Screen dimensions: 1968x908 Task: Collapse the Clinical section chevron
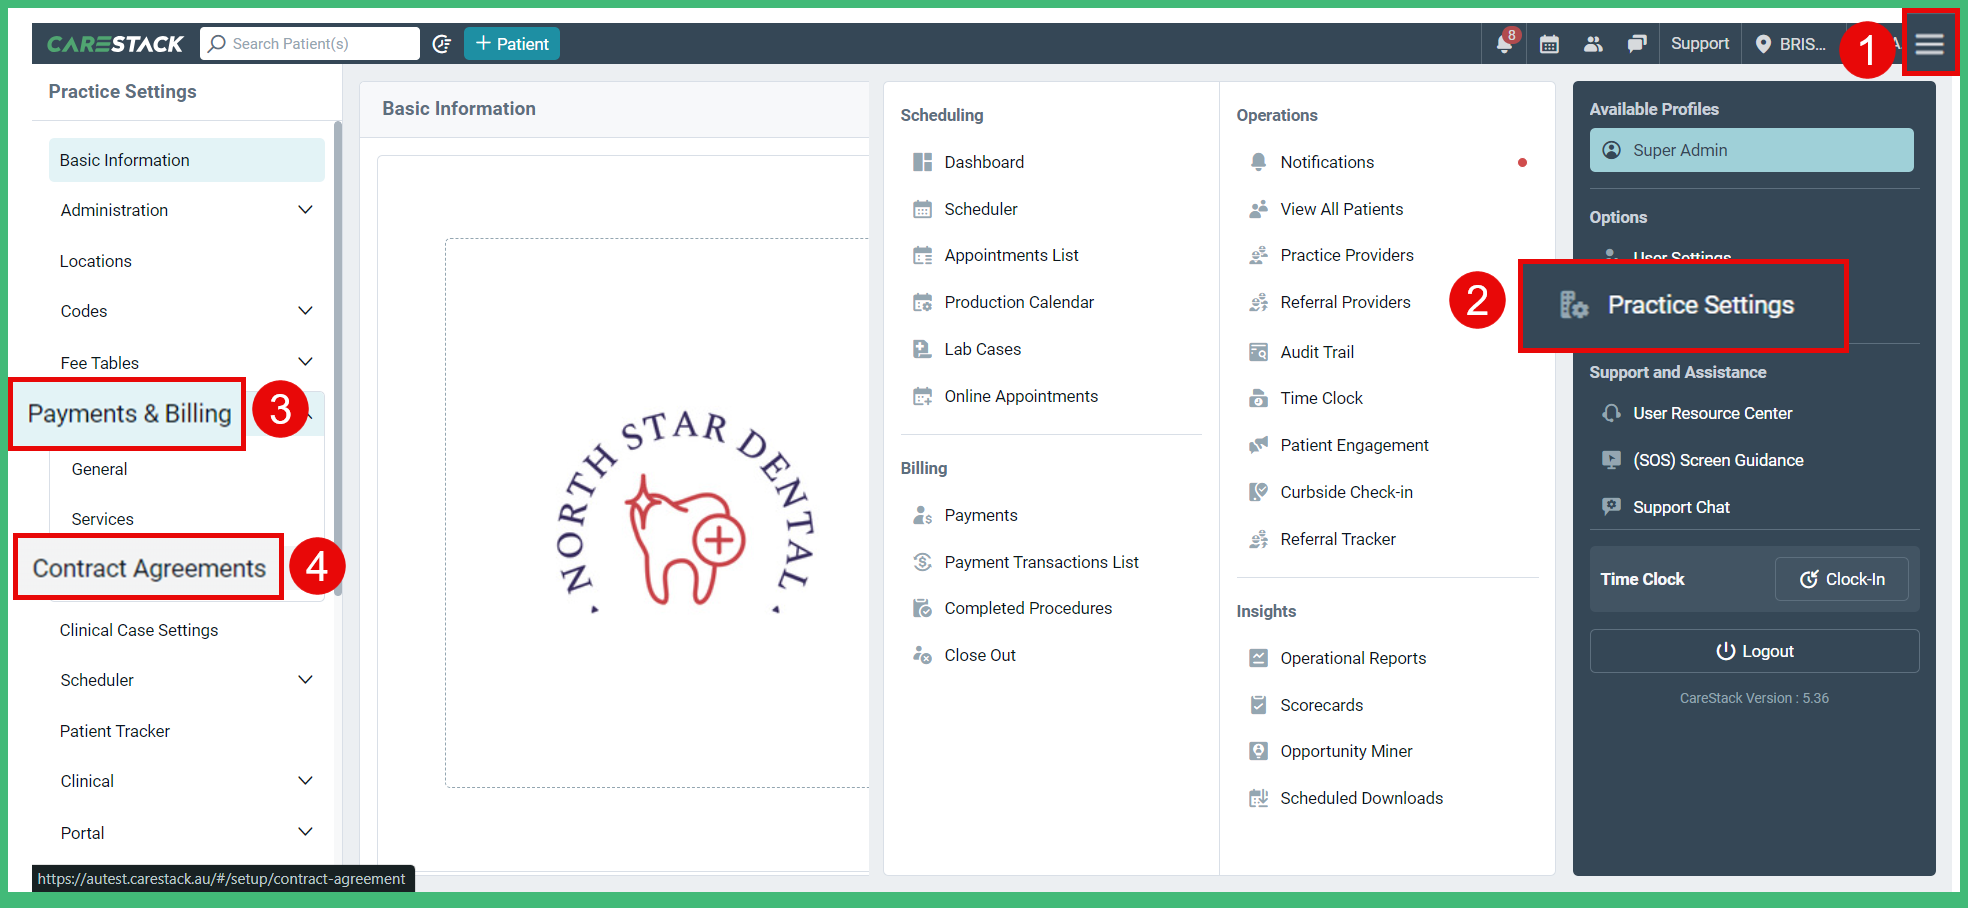click(306, 781)
